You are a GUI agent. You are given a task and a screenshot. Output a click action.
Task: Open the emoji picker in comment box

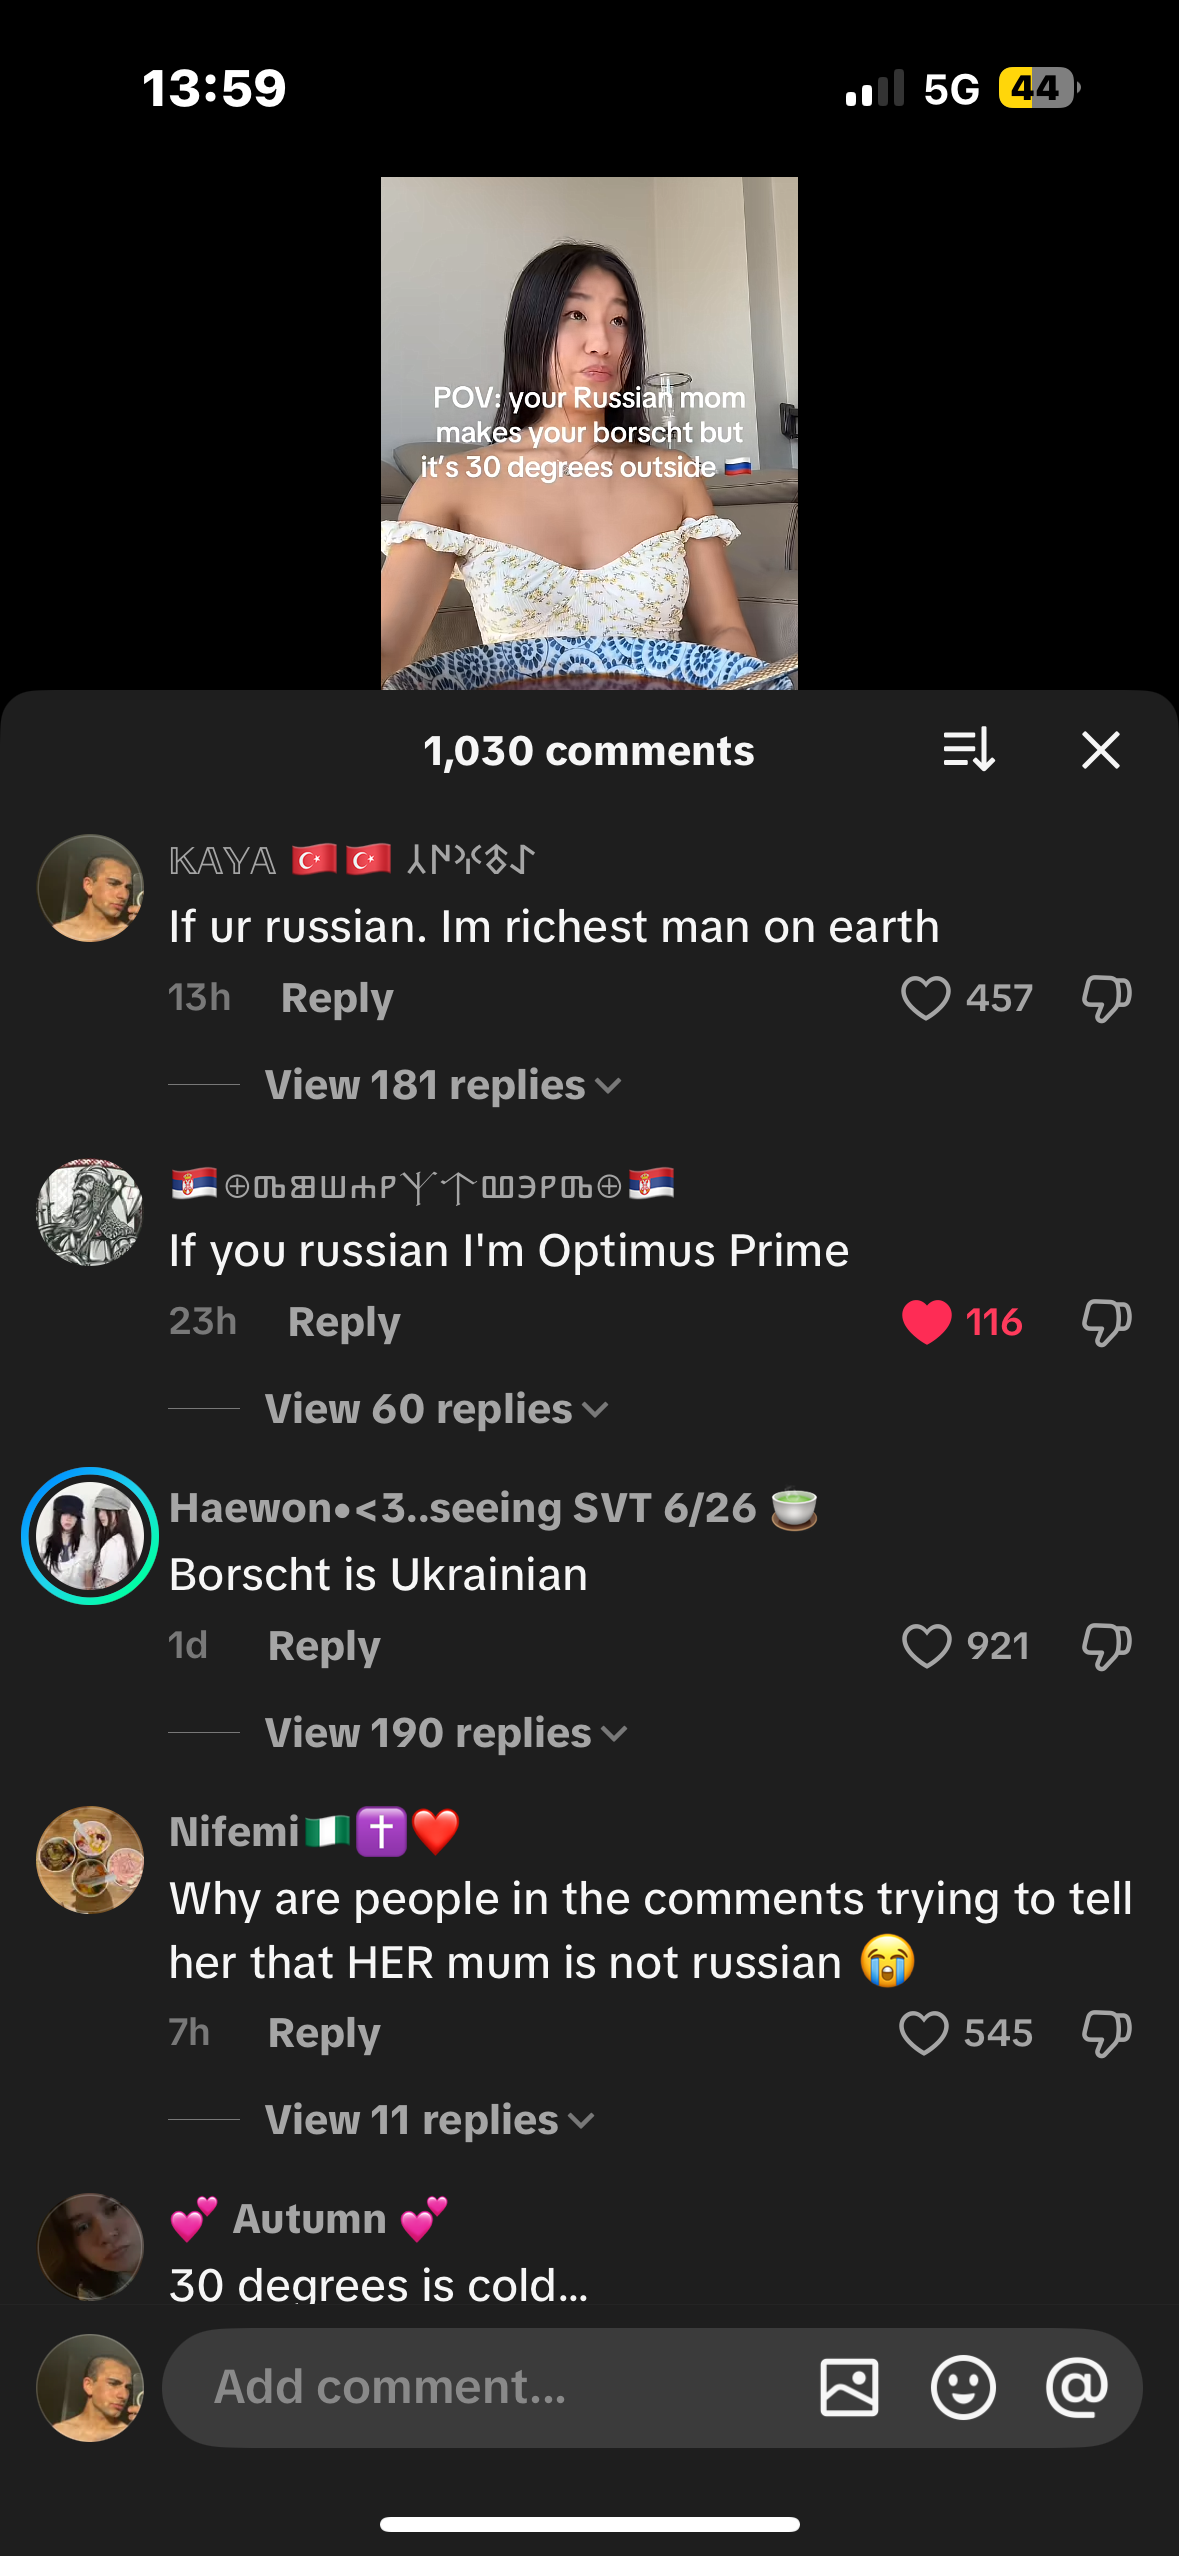[x=962, y=2387]
